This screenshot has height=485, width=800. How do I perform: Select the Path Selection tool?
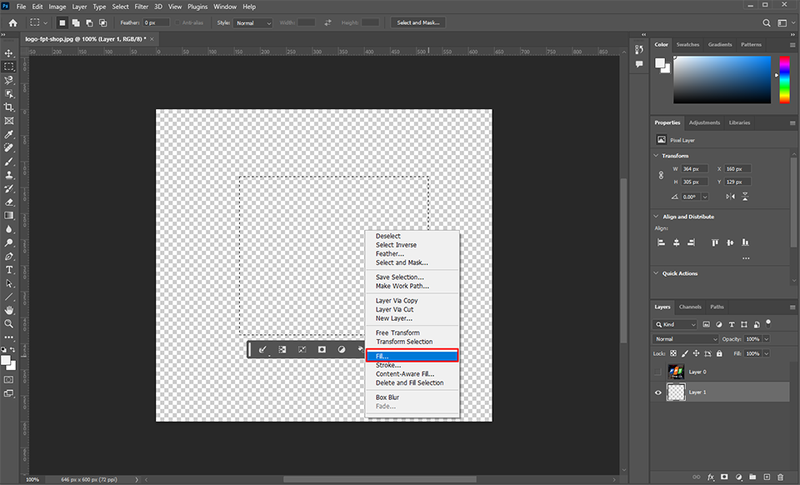[x=9, y=284]
